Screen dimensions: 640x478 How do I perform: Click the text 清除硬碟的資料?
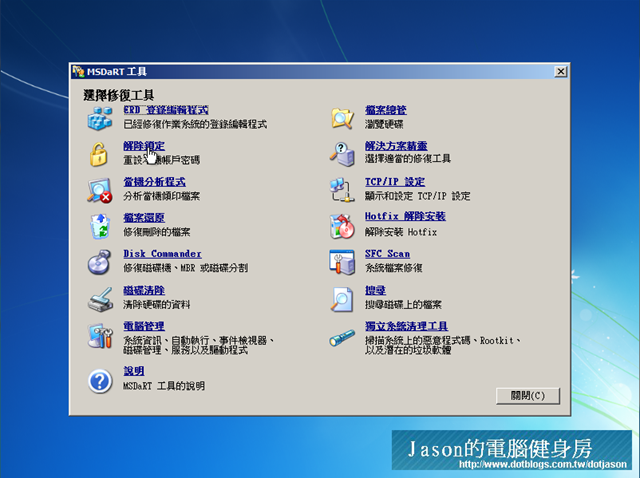(x=157, y=305)
